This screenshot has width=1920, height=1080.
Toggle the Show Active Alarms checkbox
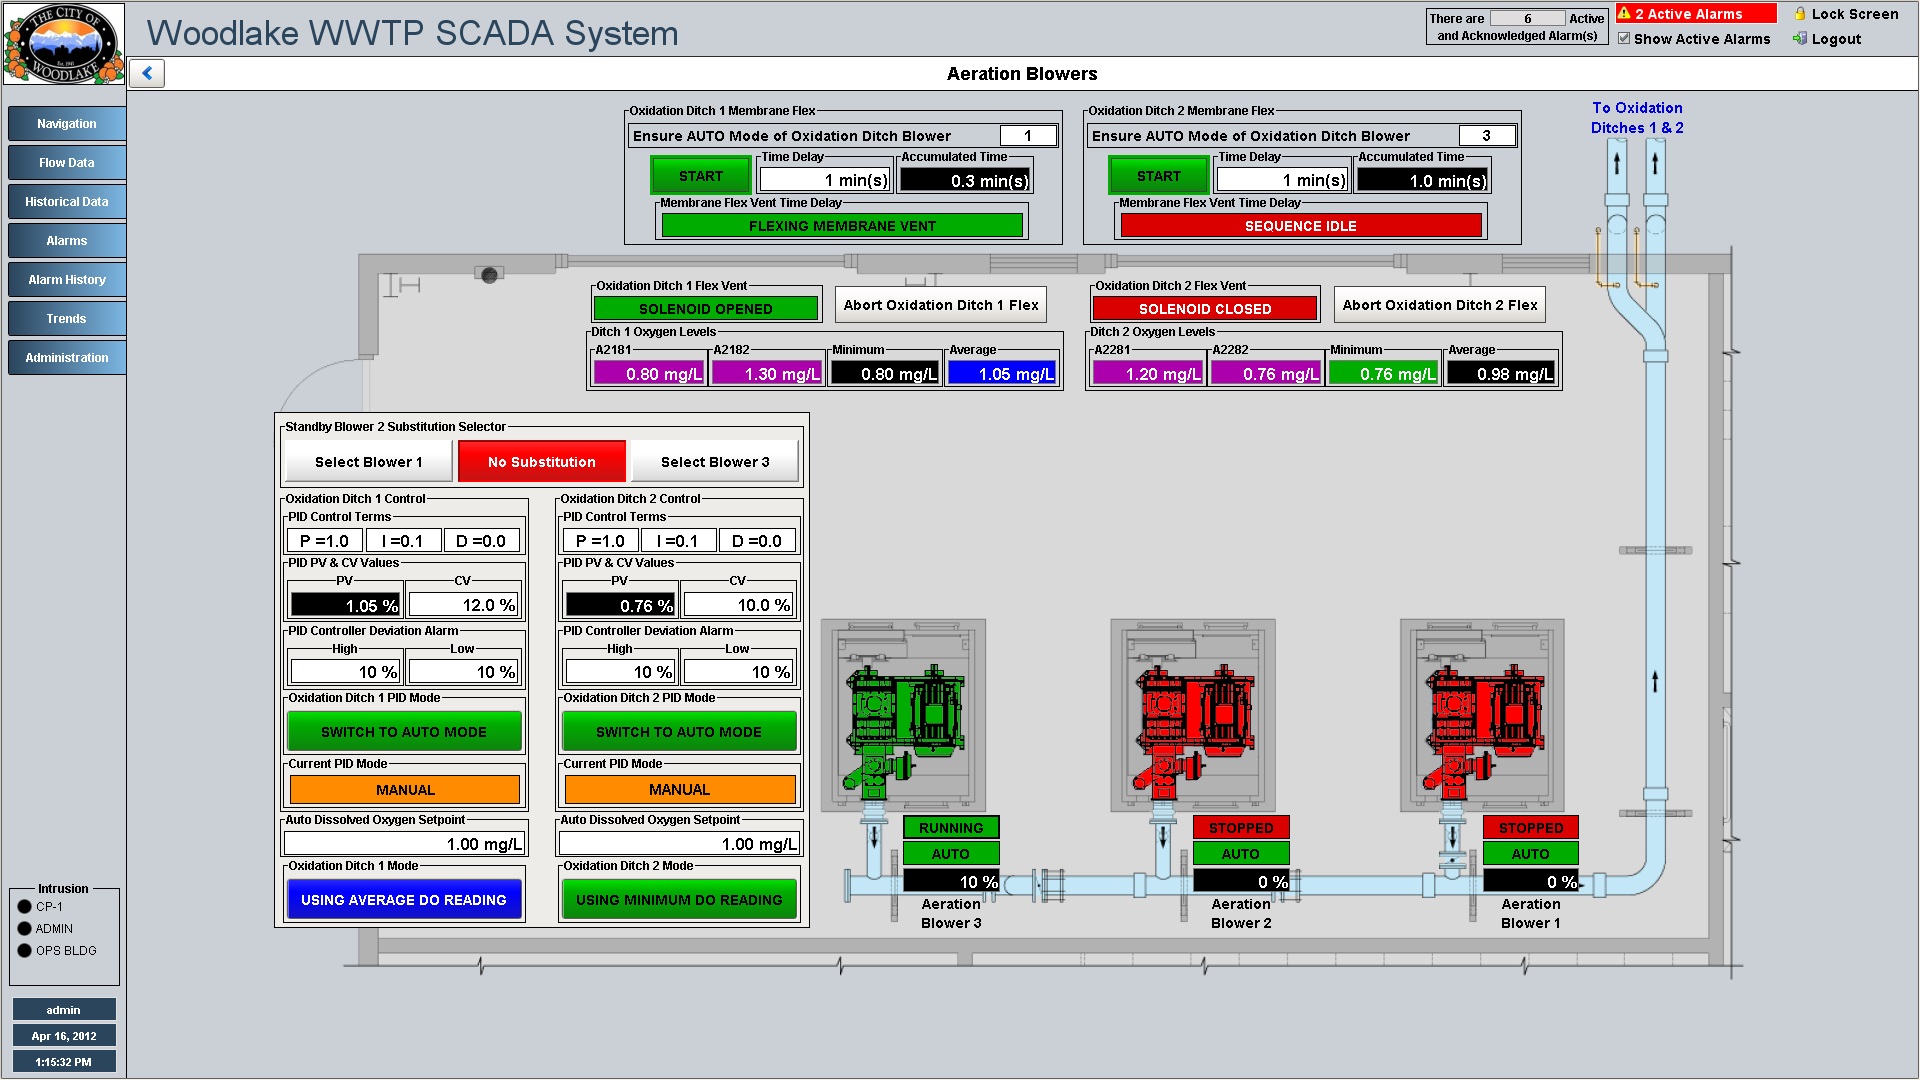[x=1624, y=39]
